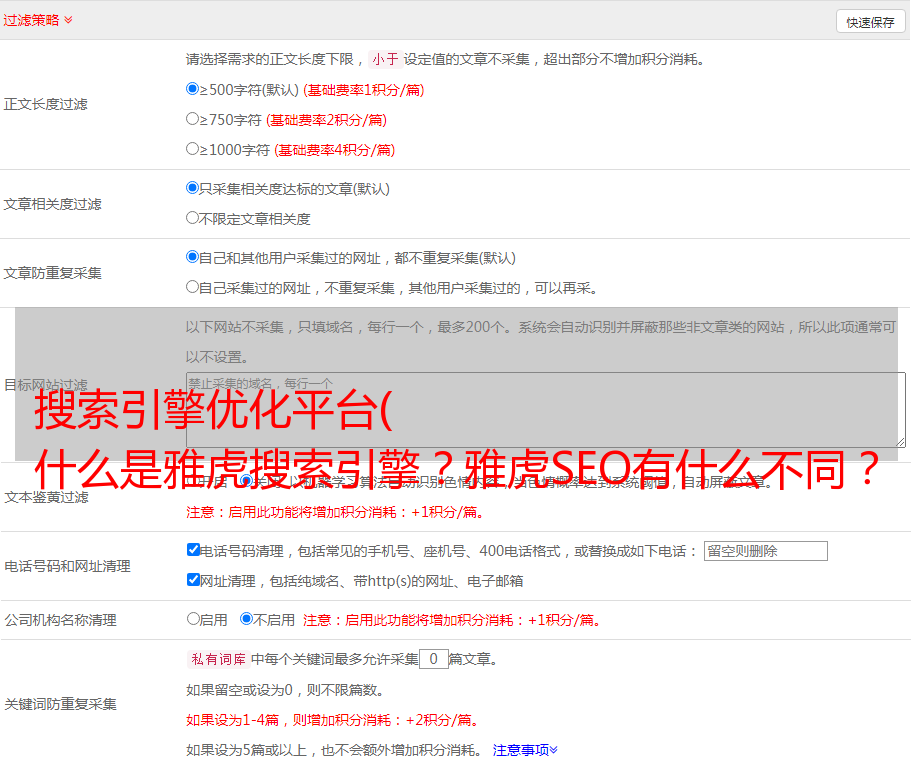Enable 公司机构名称清理 with 启用
The height and width of the screenshot is (768, 912).
click(193, 619)
